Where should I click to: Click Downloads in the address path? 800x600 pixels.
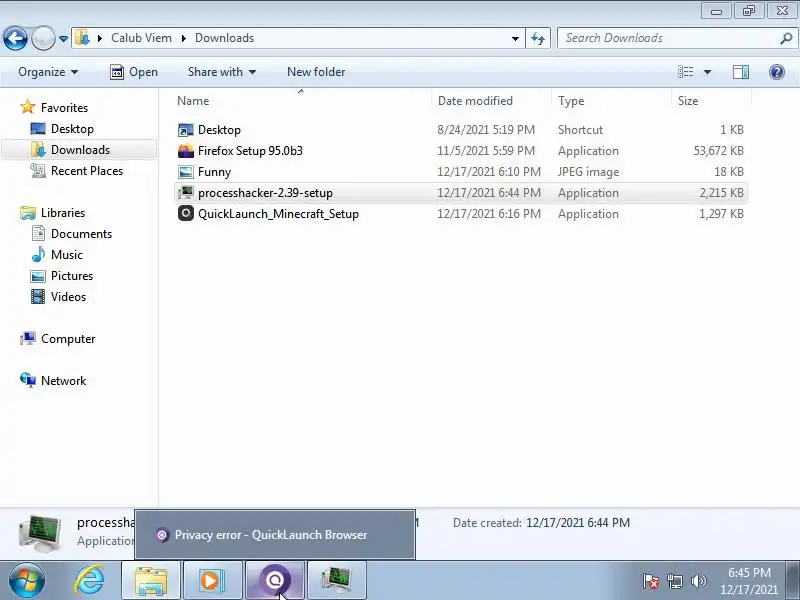pos(224,38)
